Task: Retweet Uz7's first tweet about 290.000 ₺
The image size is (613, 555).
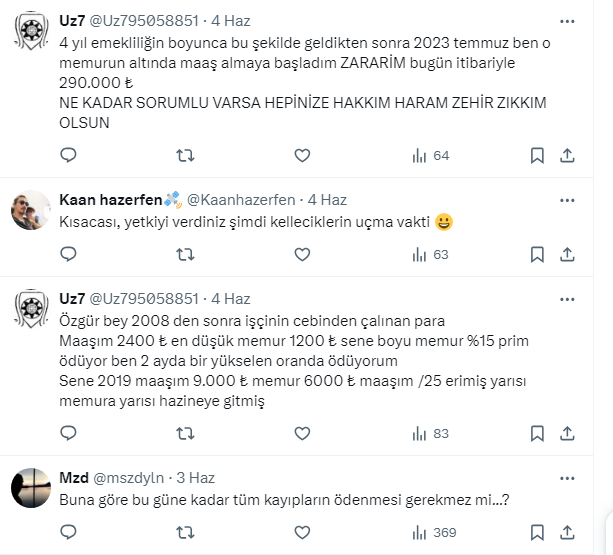Action: point(185,155)
